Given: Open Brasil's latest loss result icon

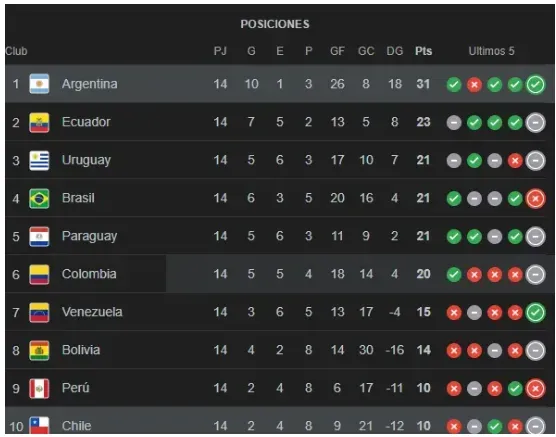Looking at the screenshot, I should (535, 198).
